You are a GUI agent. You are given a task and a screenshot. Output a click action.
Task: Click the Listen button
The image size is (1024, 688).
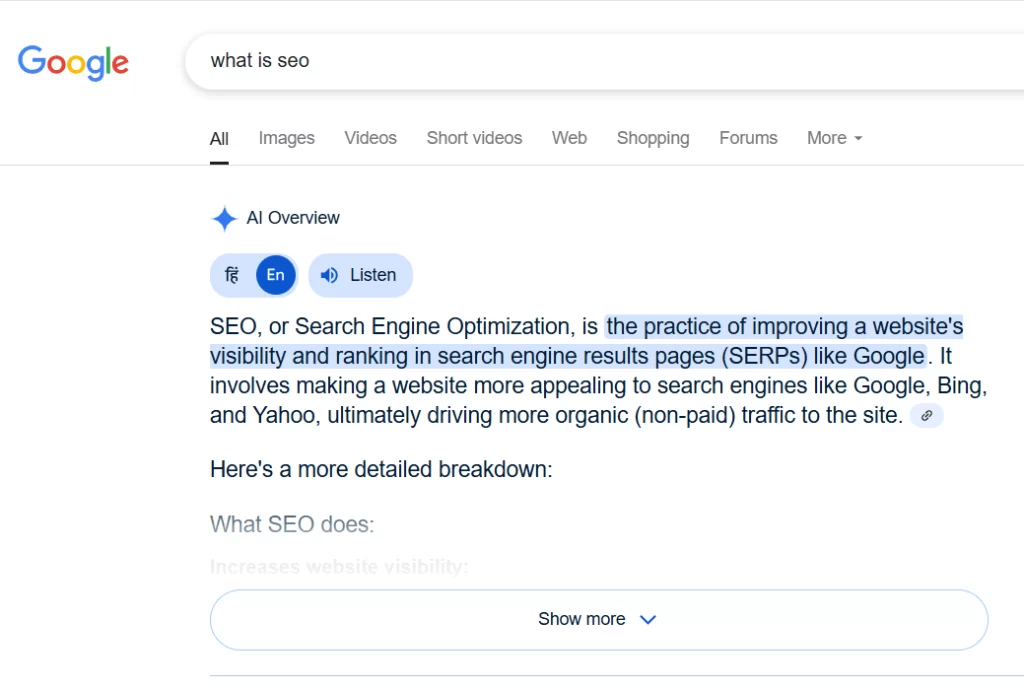(x=360, y=275)
